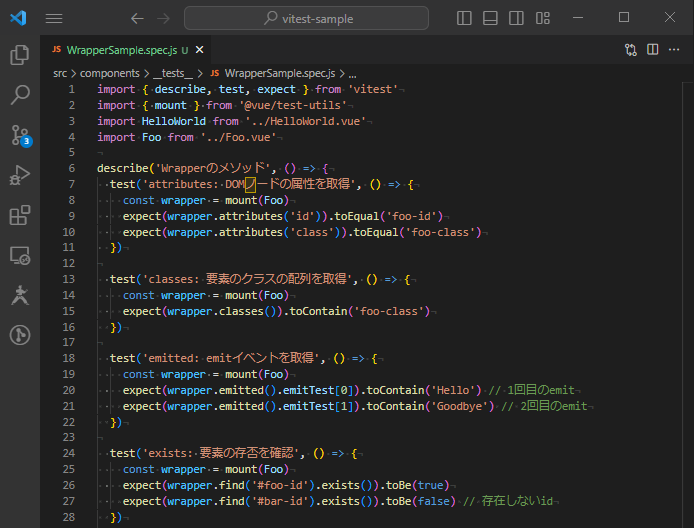Viewport: 694px width, 528px height.
Task: Click toContain('foo-class') on line 15
Action: pos(359,312)
